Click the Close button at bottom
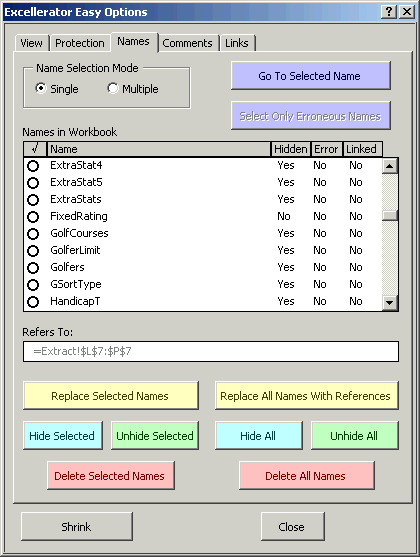420x557 pixels. point(292,526)
